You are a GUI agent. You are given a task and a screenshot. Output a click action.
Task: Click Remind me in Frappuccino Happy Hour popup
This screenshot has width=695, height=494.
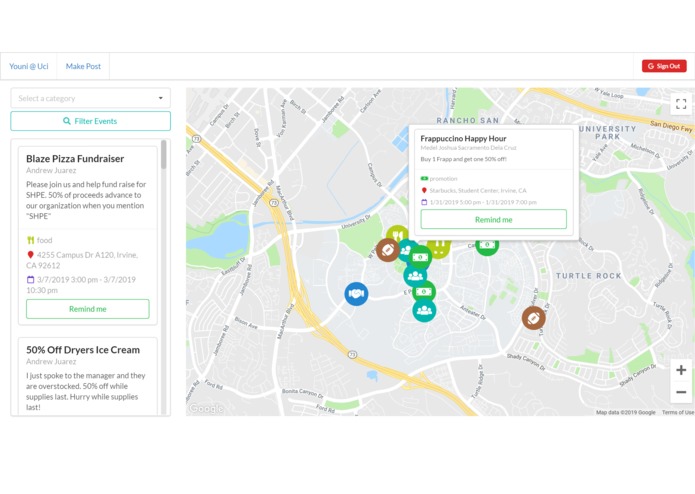pos(493,219)
